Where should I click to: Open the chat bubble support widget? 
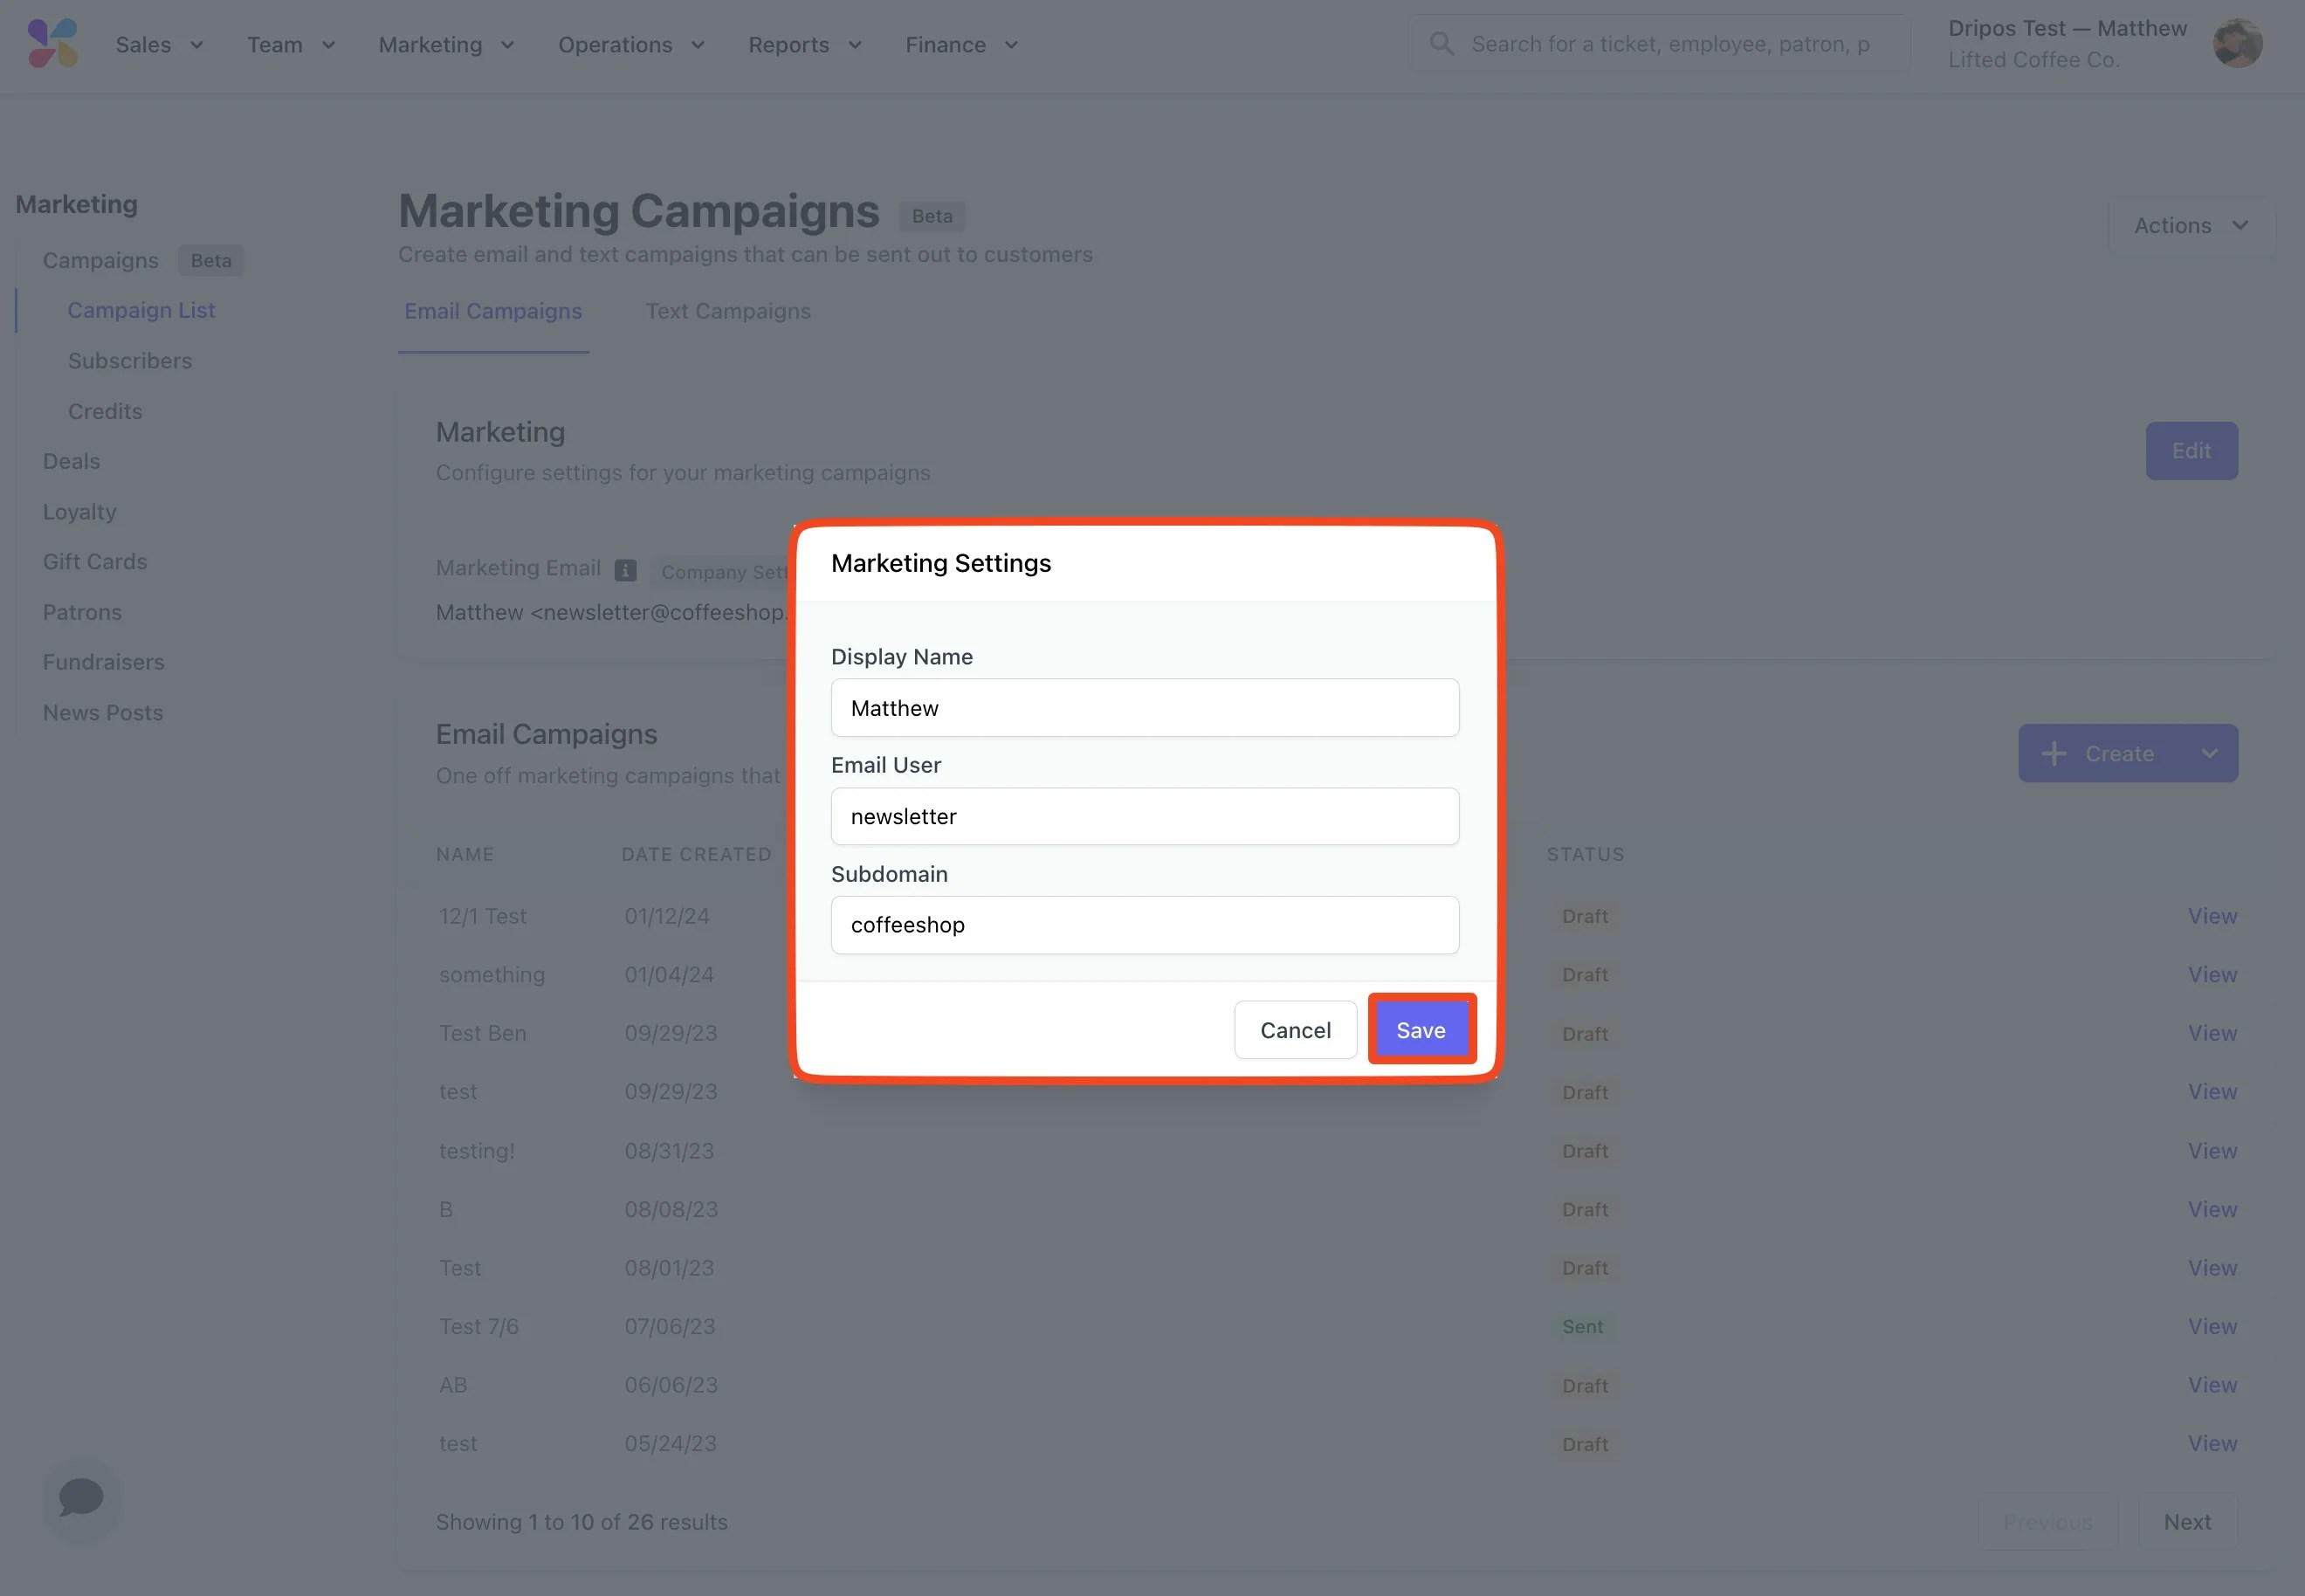(x=81, y=1498)
